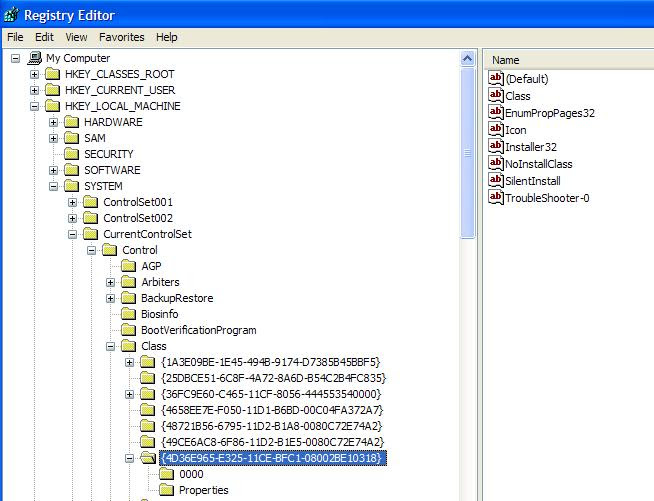Expand the Arbiters key
This screenshot has width=654, height=501.
pyautogui.click(x=111, y=282)
